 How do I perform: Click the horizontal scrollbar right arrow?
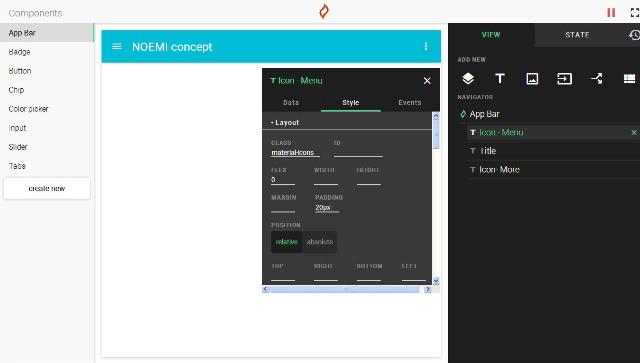pos(428,289)
